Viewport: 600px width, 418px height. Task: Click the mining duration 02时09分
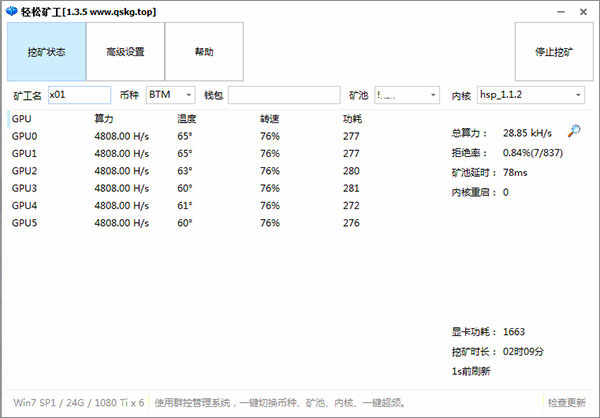[523, 351]
